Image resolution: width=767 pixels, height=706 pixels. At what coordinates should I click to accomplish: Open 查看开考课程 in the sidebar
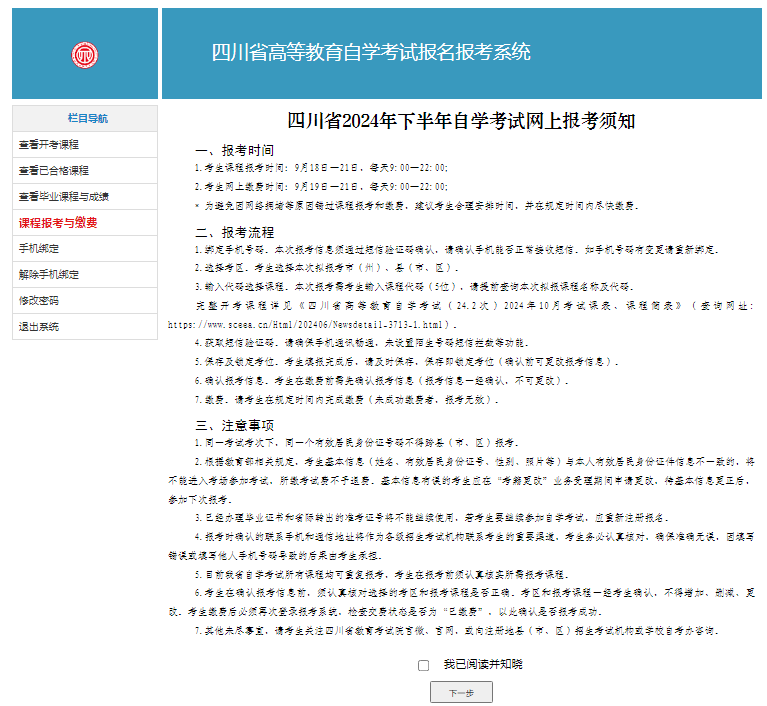click(x=48, y=145)
